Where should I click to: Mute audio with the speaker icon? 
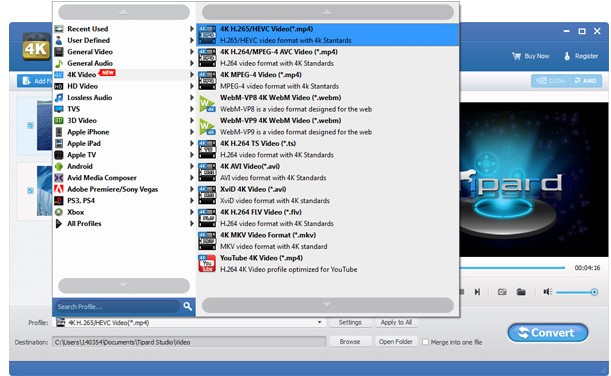[x=547, y=291]
